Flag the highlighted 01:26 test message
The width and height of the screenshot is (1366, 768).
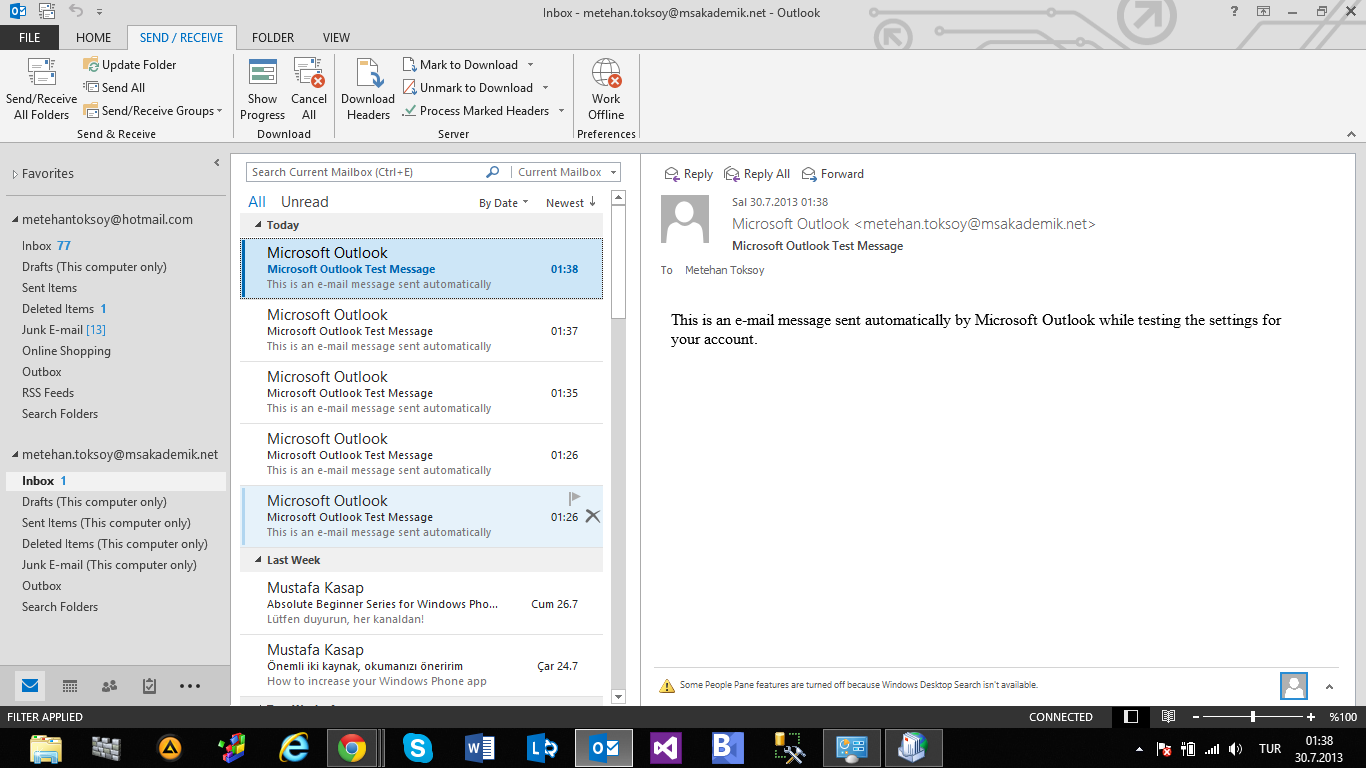pyautogui.click(x=574, y=498)
